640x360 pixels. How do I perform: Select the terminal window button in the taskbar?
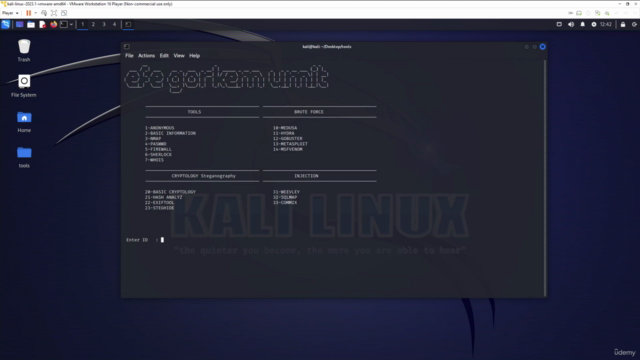[x=128, y=24]
